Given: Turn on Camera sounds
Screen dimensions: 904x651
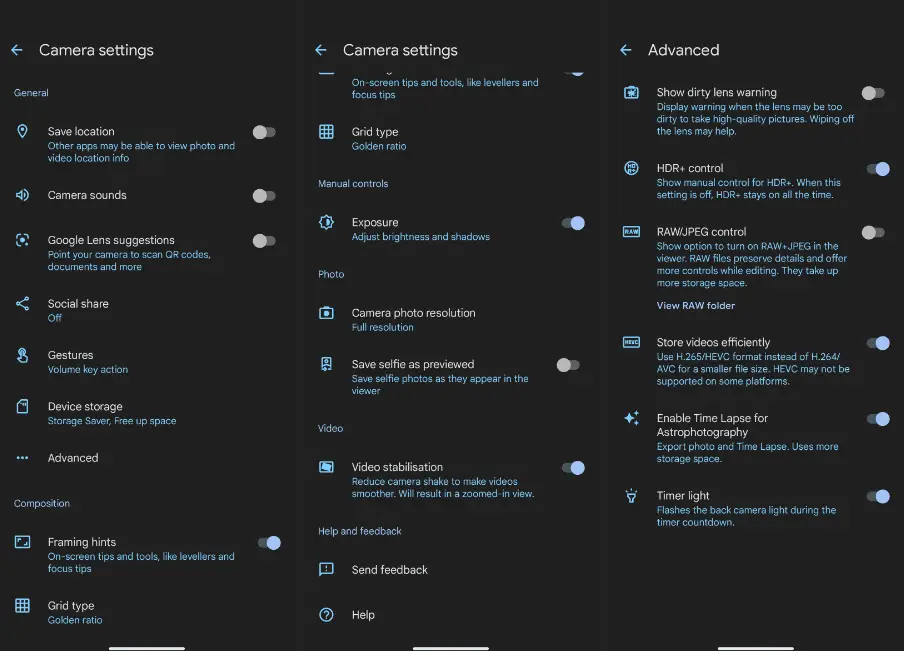Looking at the screenshot, I should coord(264,196).
